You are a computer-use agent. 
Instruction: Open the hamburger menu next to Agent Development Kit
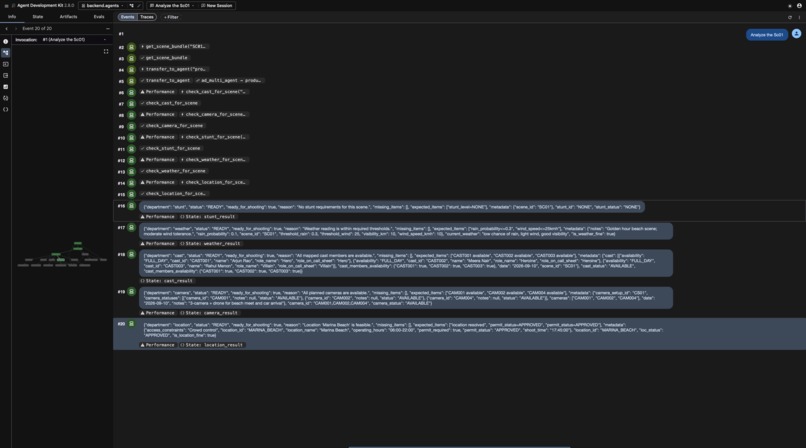pyautogui.click(x=6, y=6)
